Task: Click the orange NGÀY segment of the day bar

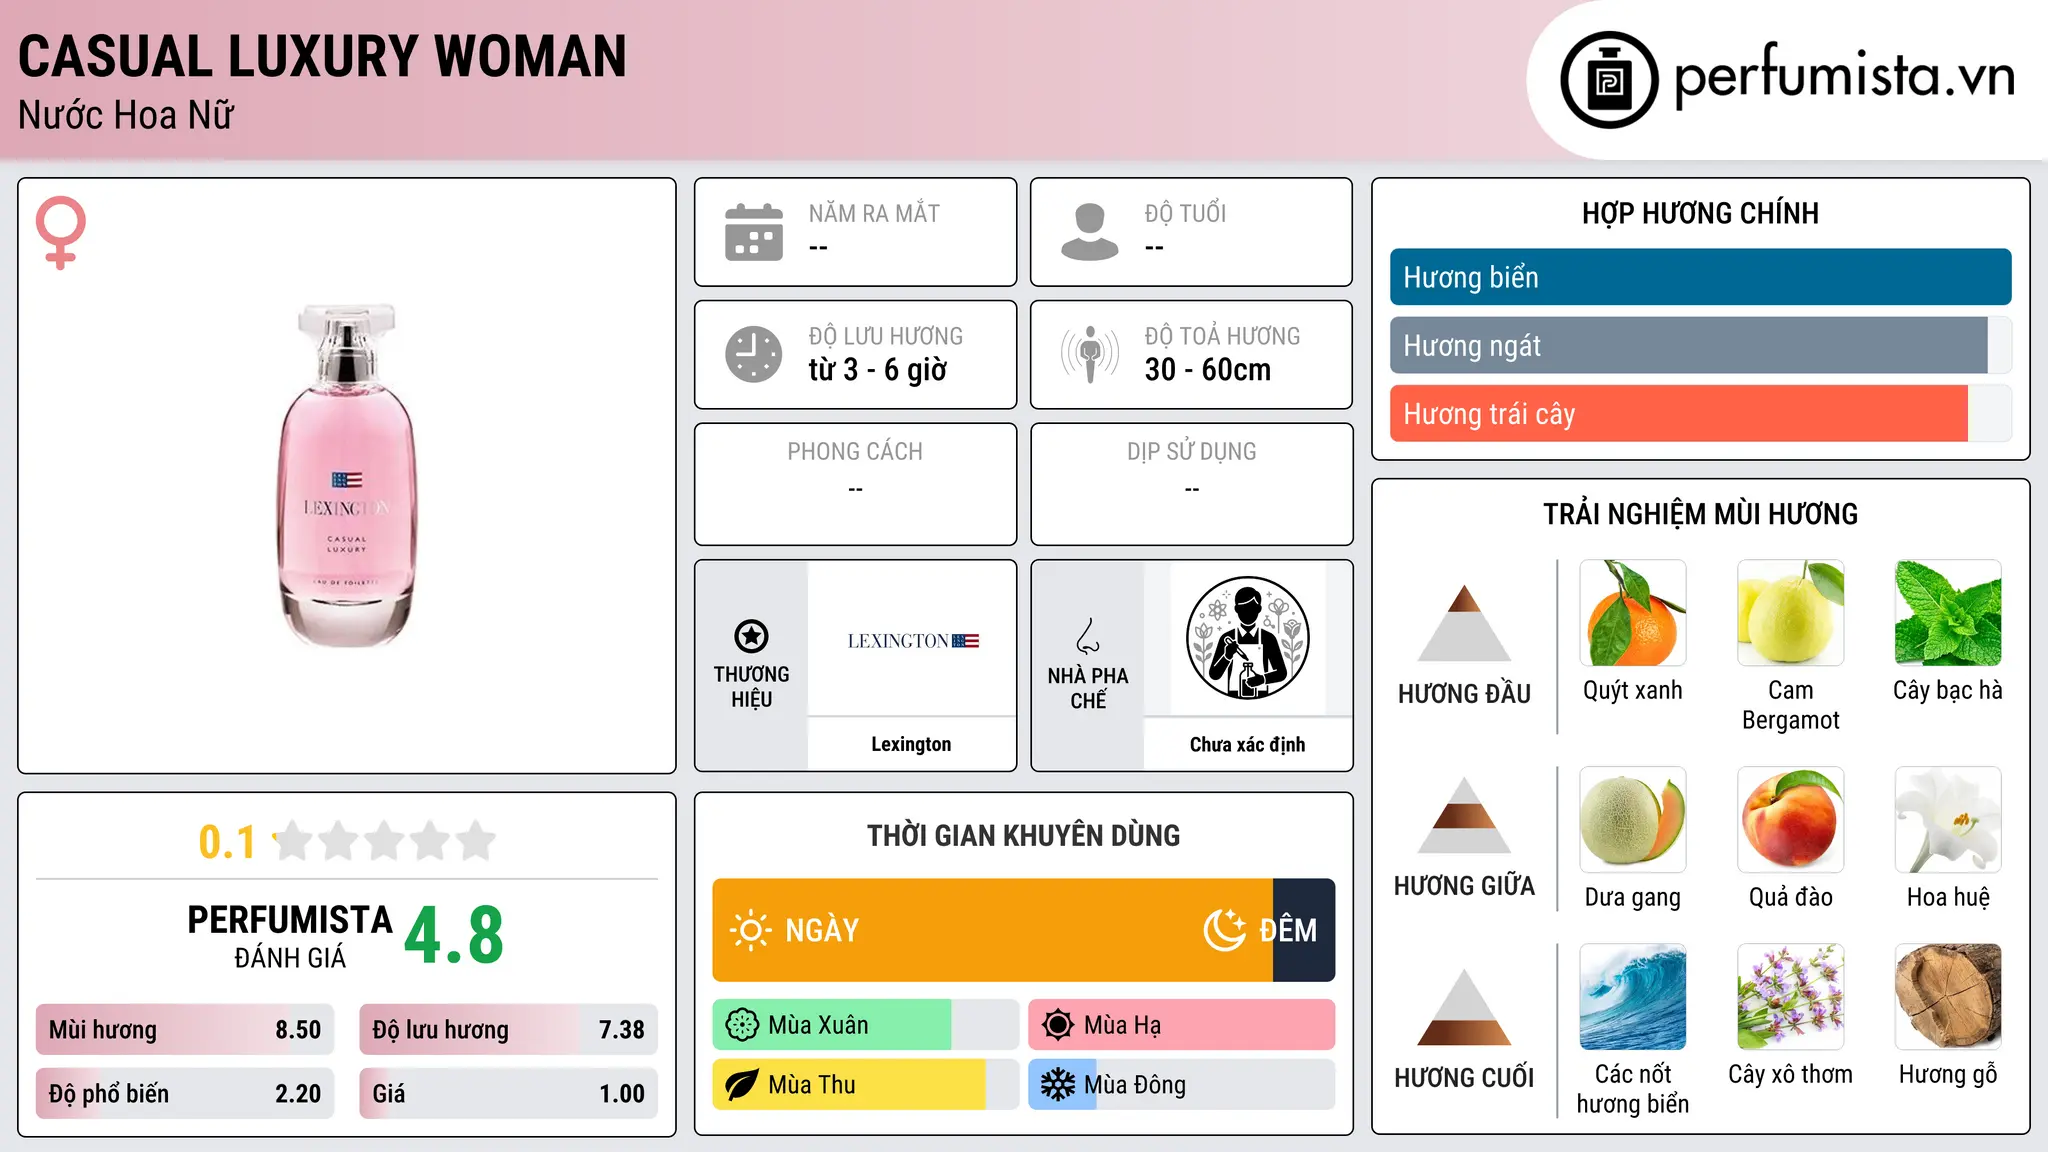Action: [992, 930]
